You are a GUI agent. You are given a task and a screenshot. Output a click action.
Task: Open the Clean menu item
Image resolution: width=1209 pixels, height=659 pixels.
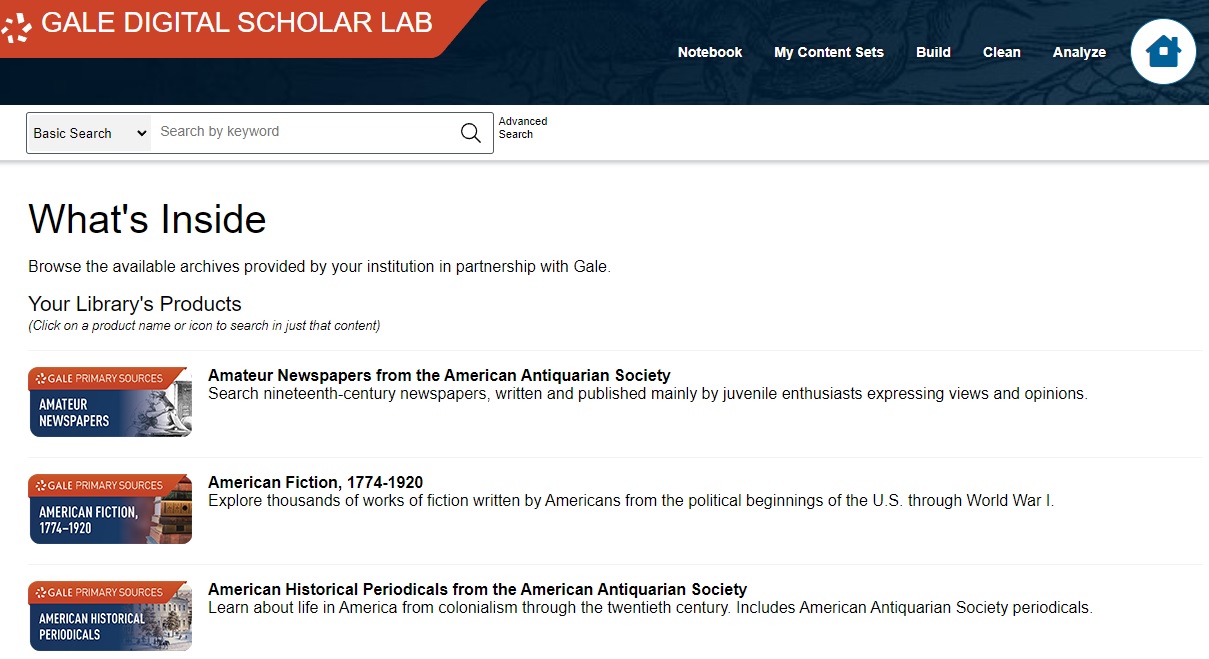1002,52
